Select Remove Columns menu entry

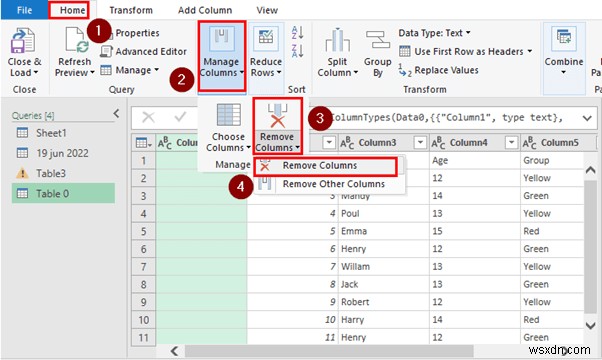click(325, 166)
